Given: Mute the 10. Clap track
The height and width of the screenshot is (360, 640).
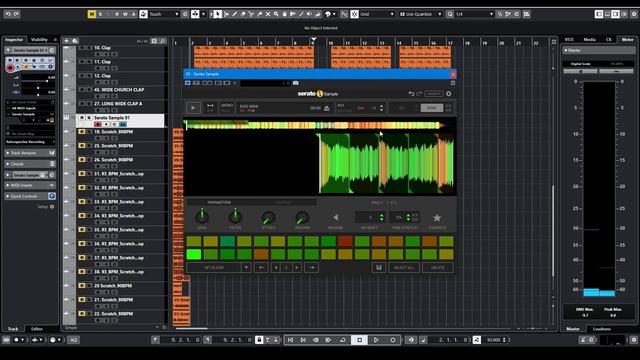Looking at the screenshot, I should coord(82,48).
